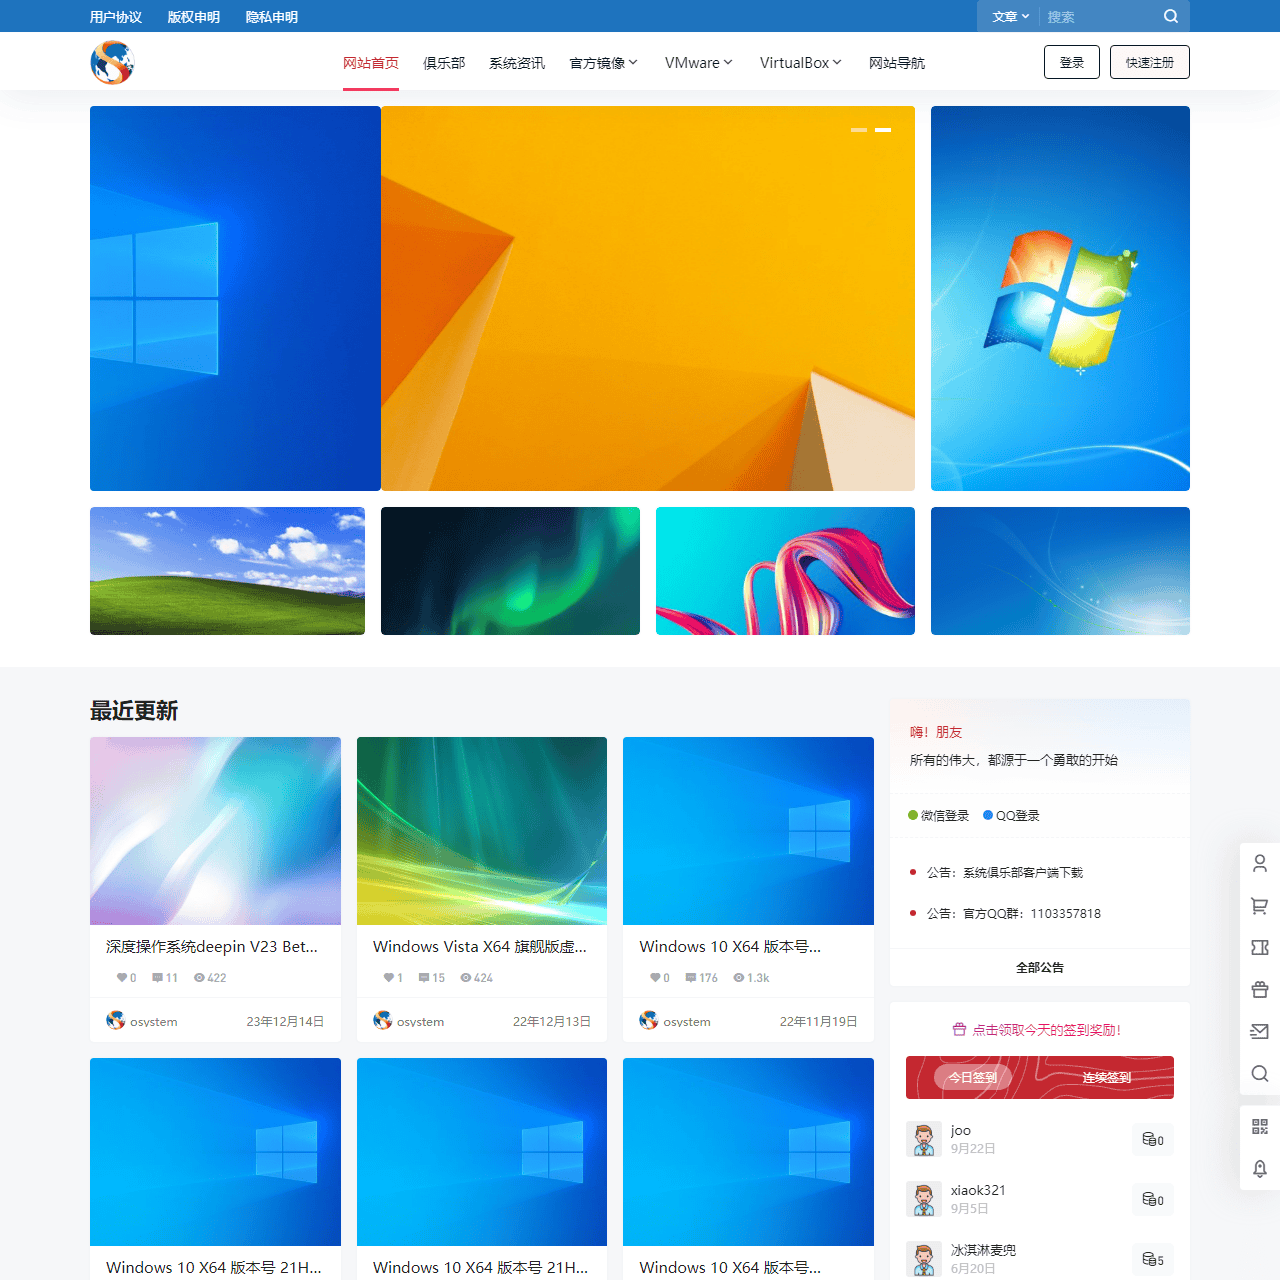Click the green WeChat login dot
This screenshot has width=1280, height=1280.
pos(913,815)
